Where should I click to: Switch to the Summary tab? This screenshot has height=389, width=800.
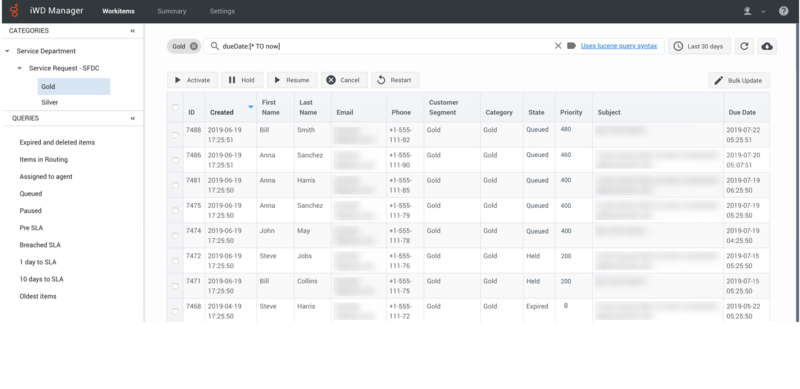171,11
